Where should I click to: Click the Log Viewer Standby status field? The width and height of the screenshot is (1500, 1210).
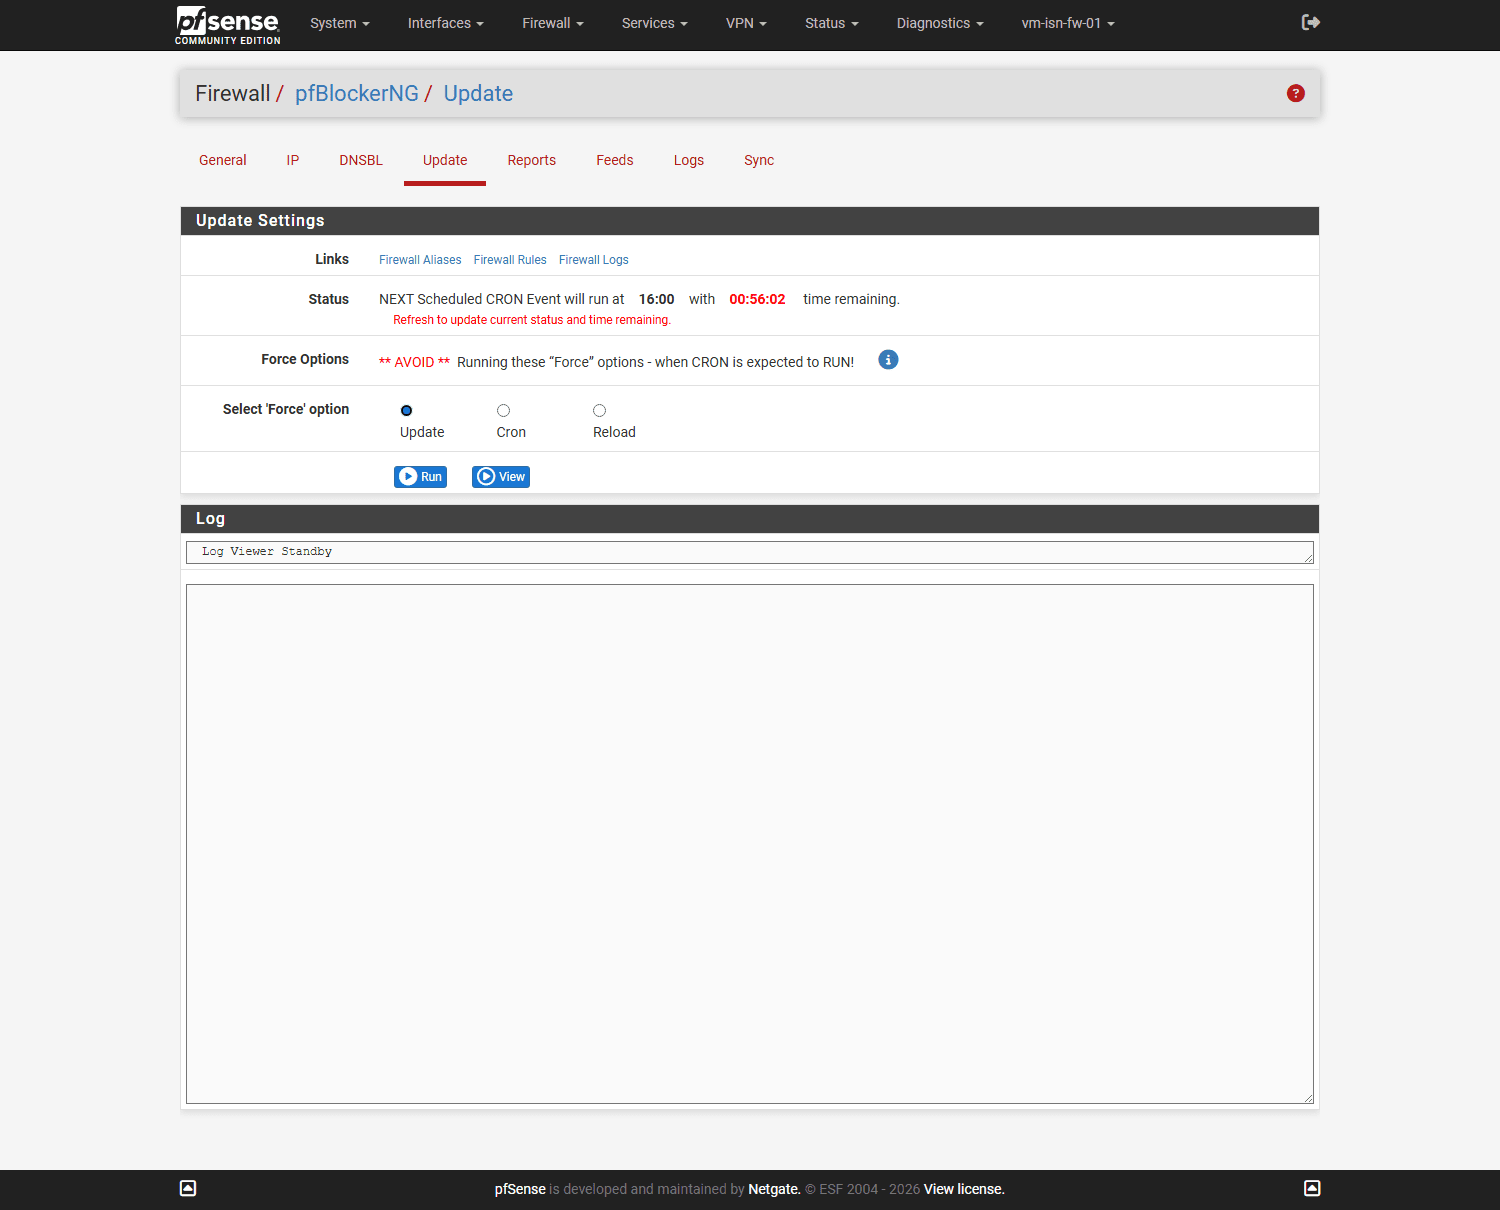pos(750,552)
